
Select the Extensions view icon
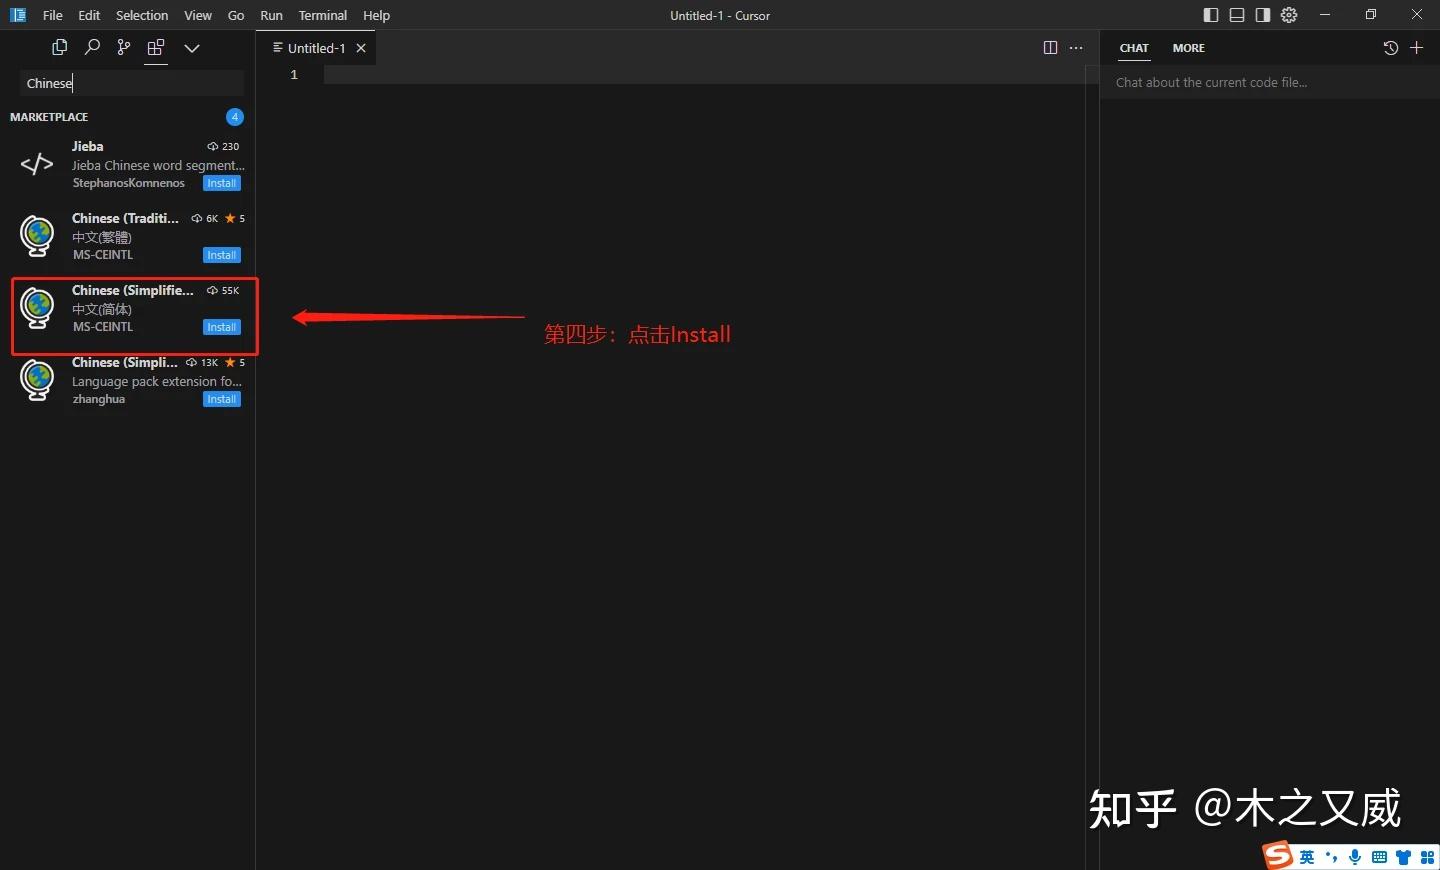pyautogui.click(x=156, y=47)
